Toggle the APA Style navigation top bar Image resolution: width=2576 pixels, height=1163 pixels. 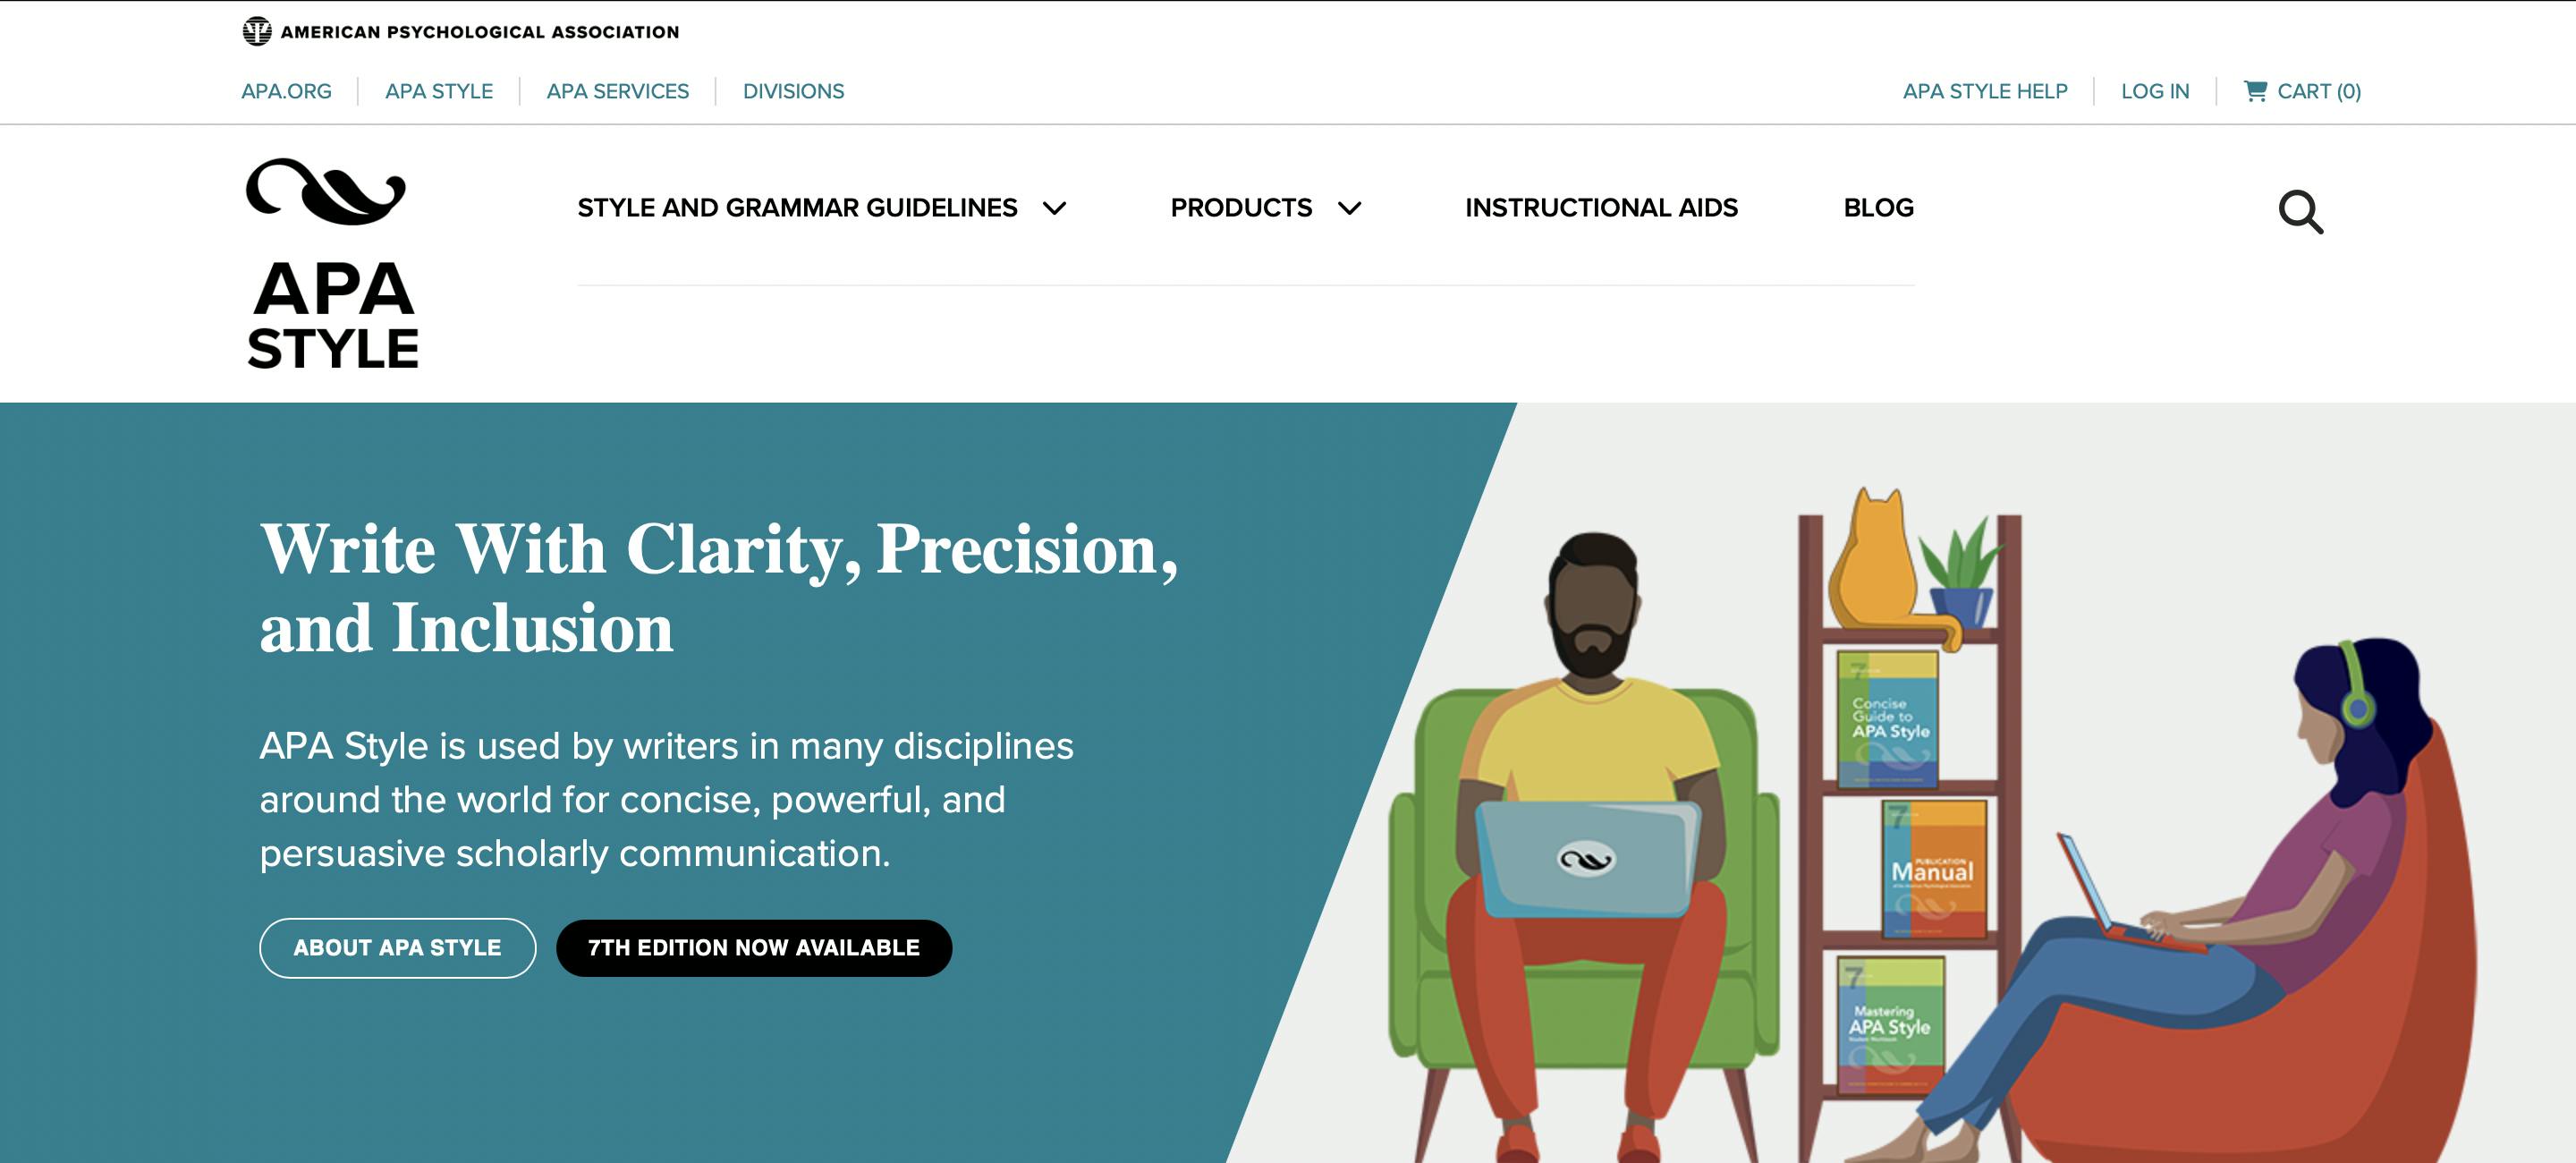click(x=438, y=90)
